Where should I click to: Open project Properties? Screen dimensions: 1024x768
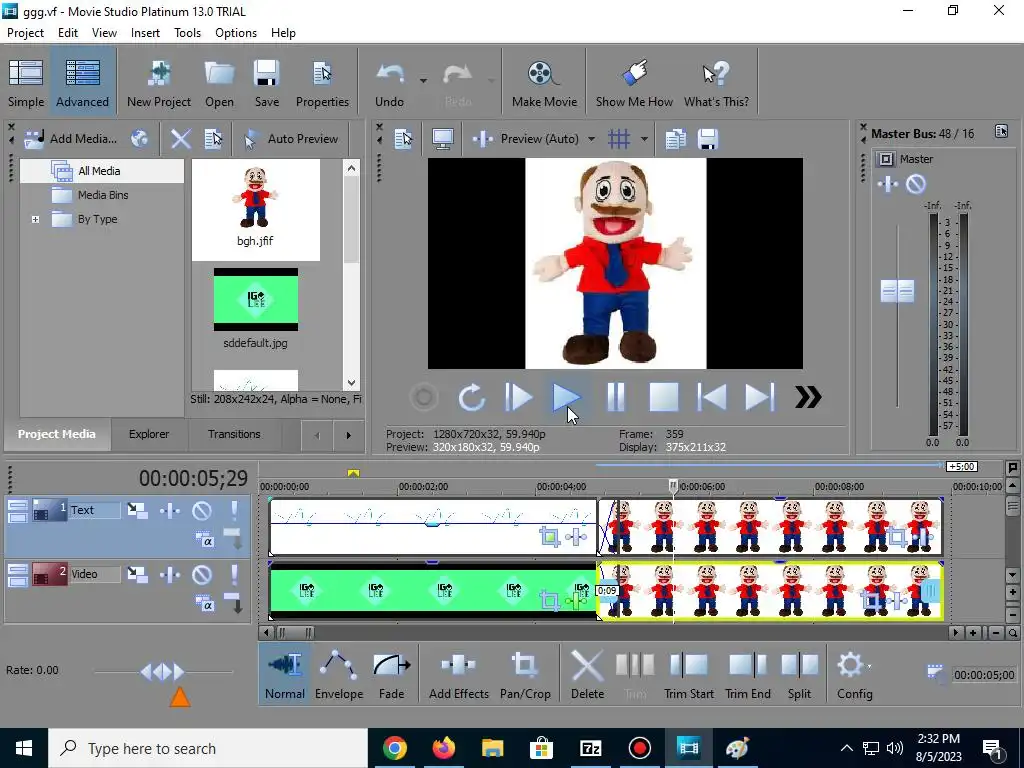tap(322, 83)
